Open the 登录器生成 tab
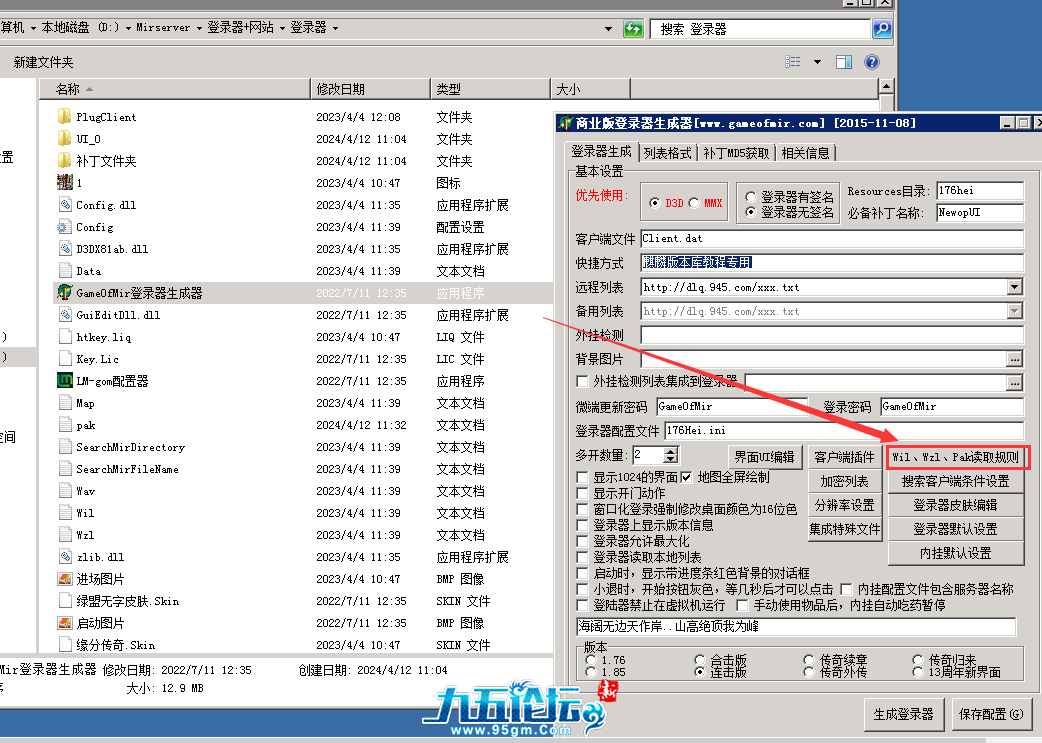 [601, 152]
